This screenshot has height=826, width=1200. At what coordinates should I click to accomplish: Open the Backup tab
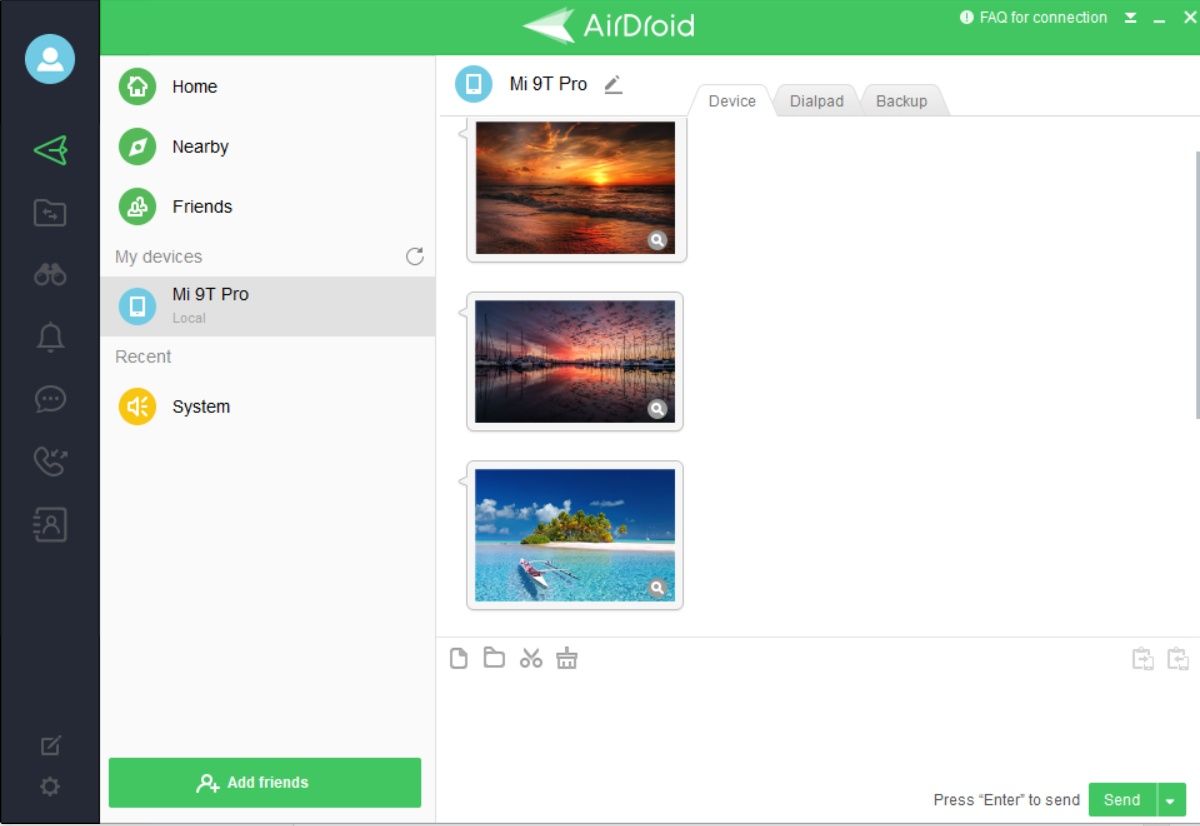pyautogui.click(x=901, y=100)
